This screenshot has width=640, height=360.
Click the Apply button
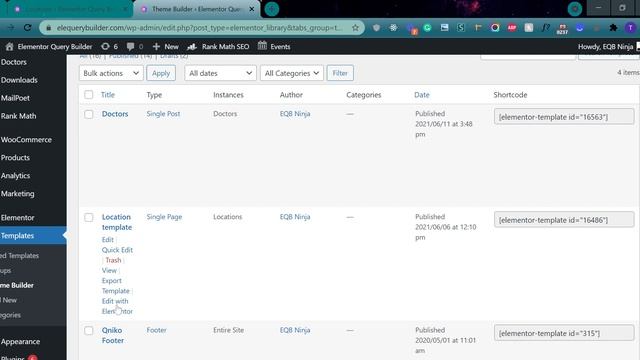coord(161,73)
